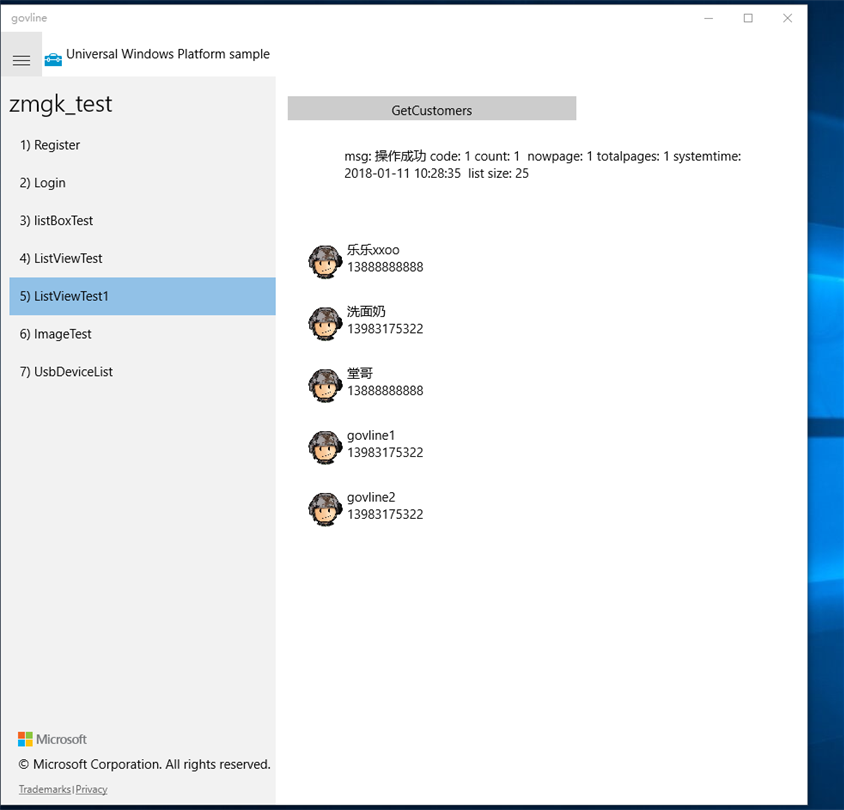Click the blue toolbox app logo
The image size is (844, 810).
coord(53,59)
